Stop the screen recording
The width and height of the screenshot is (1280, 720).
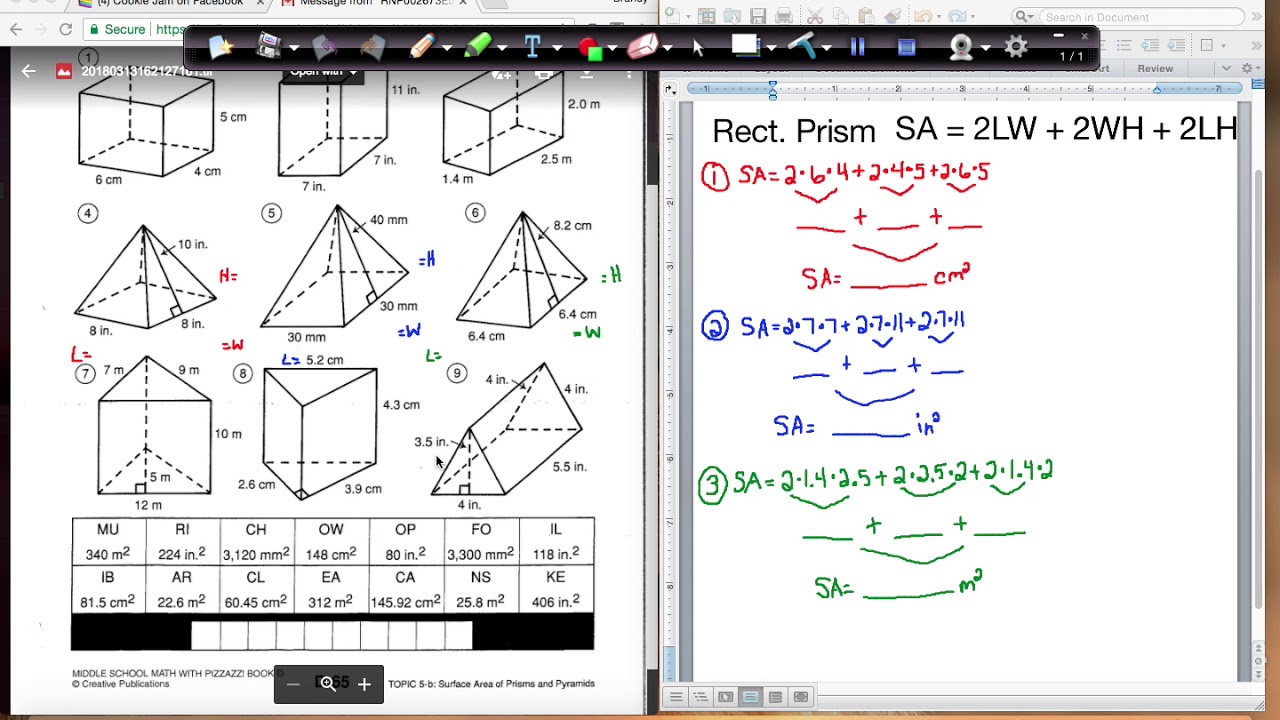click(x=906, y=47)
